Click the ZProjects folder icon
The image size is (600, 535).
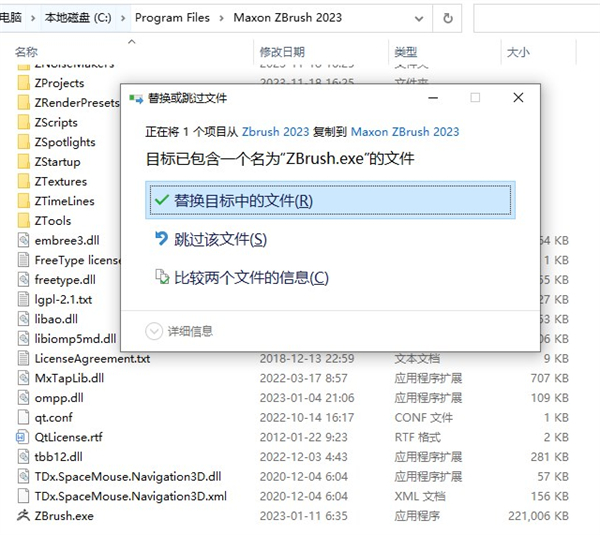click(23, 83)
